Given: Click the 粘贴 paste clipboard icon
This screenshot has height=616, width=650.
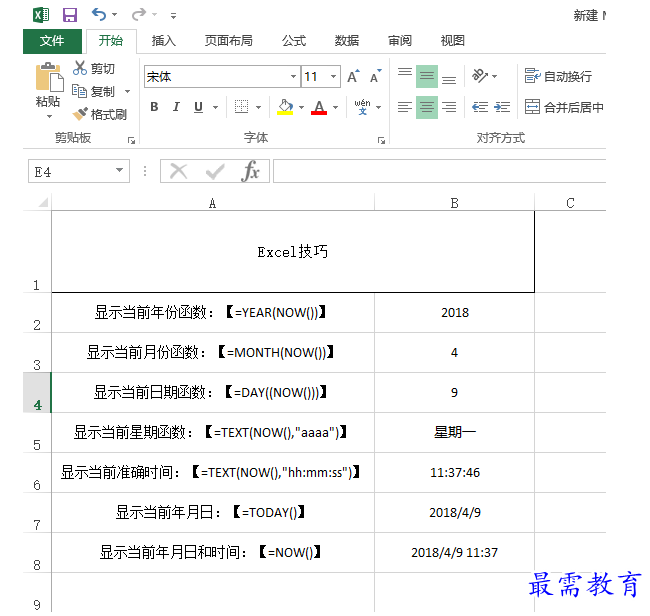Looking at the screenshot, I should click(49, 77).
